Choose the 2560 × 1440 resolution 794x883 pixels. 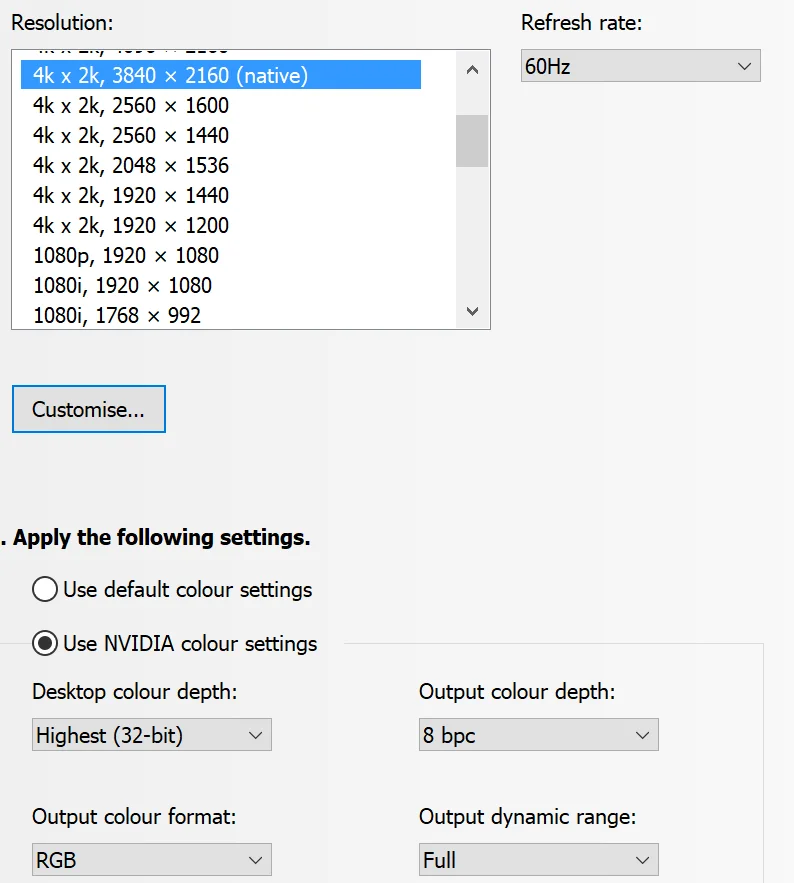tap(221, 135)
